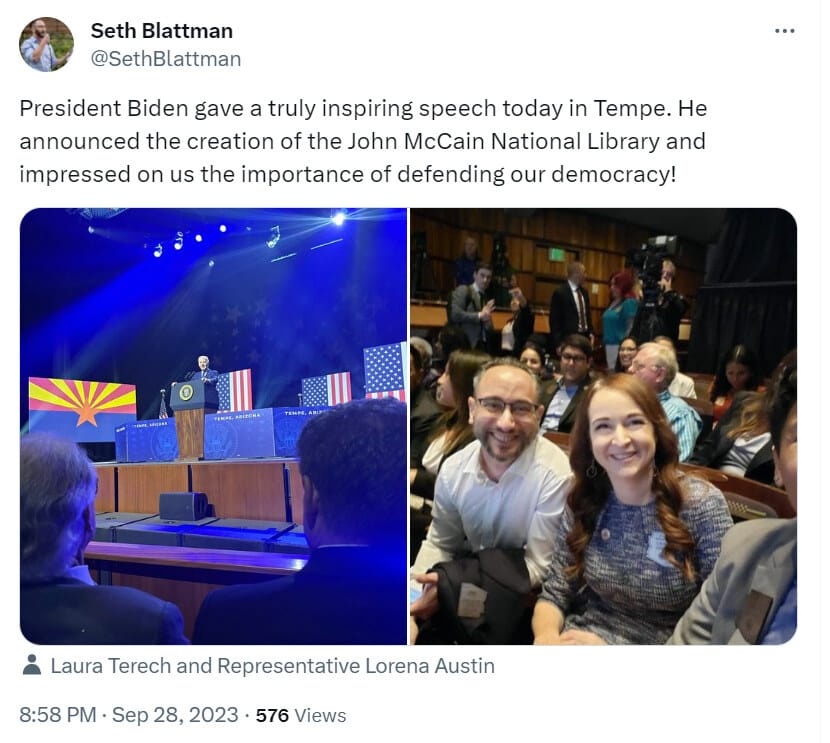Click the 576 Views counter
Image resolution: width=830 pixels, height=743 pixels.
pyautogui.click(x=301, y=715)
